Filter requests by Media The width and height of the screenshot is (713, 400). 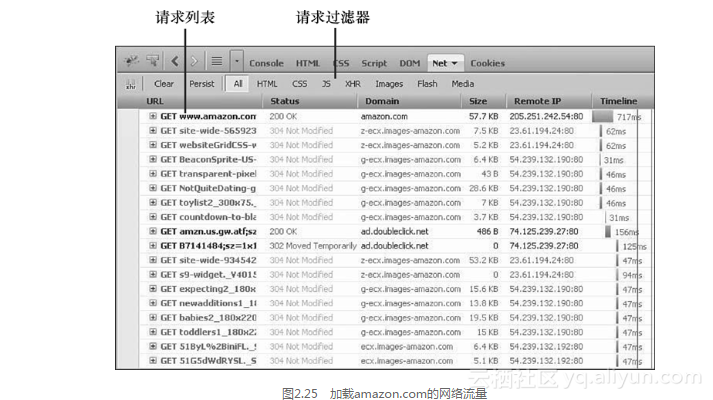[462, 84]
